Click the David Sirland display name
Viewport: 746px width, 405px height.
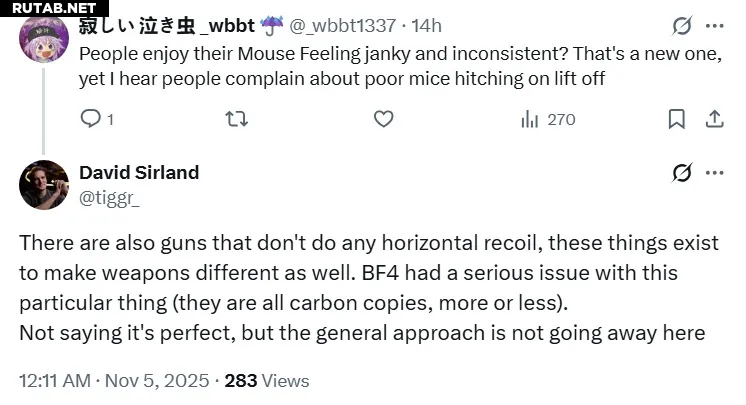tap(139, 172)
